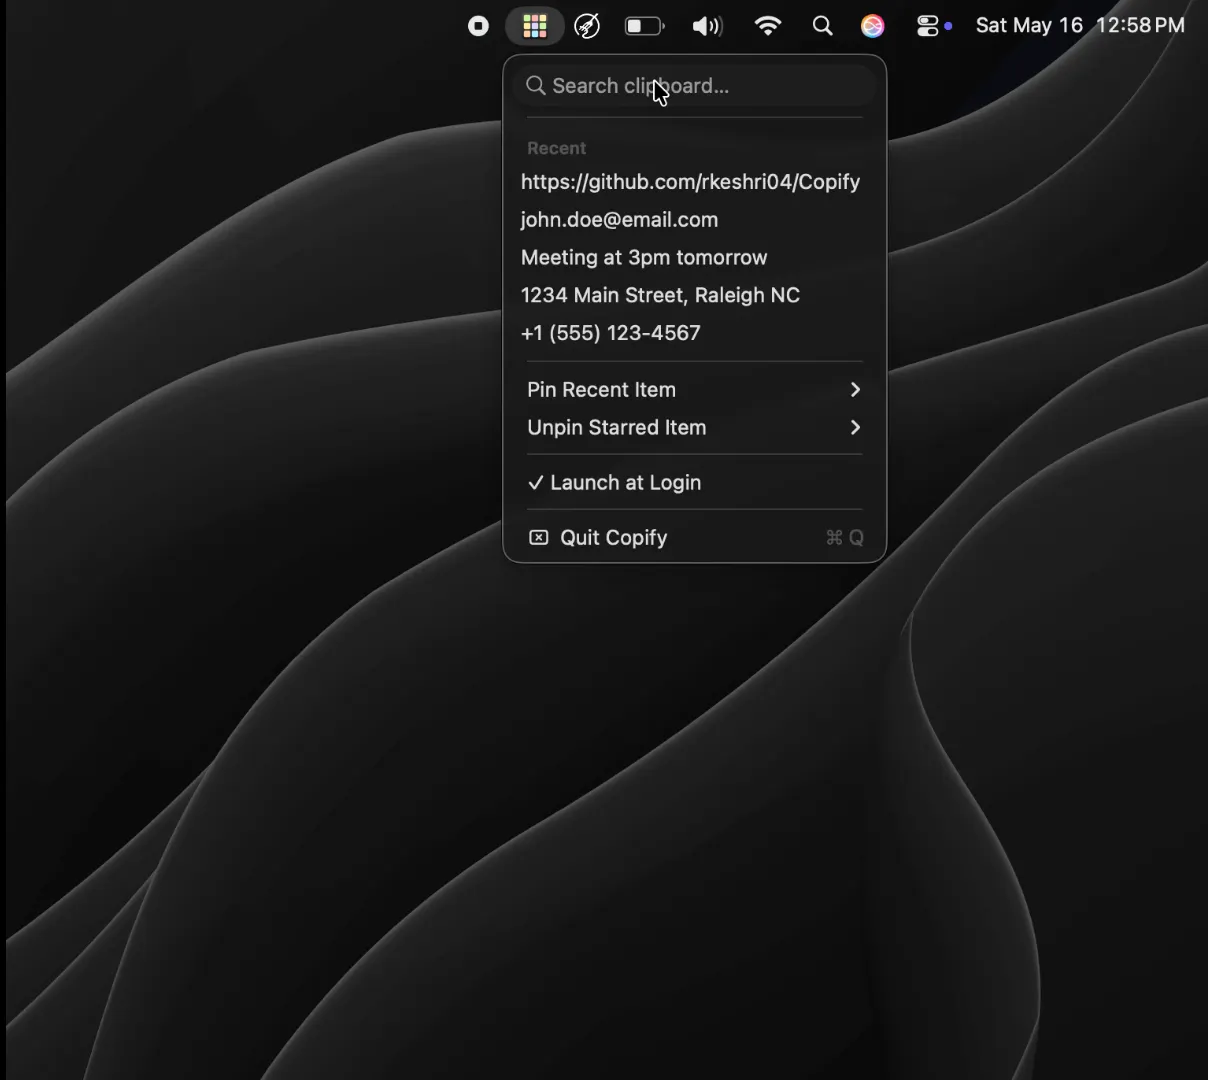This screenshot has height=1080, width=1208.
Task: Choose Quit Copify
Action: coord(695,538)
